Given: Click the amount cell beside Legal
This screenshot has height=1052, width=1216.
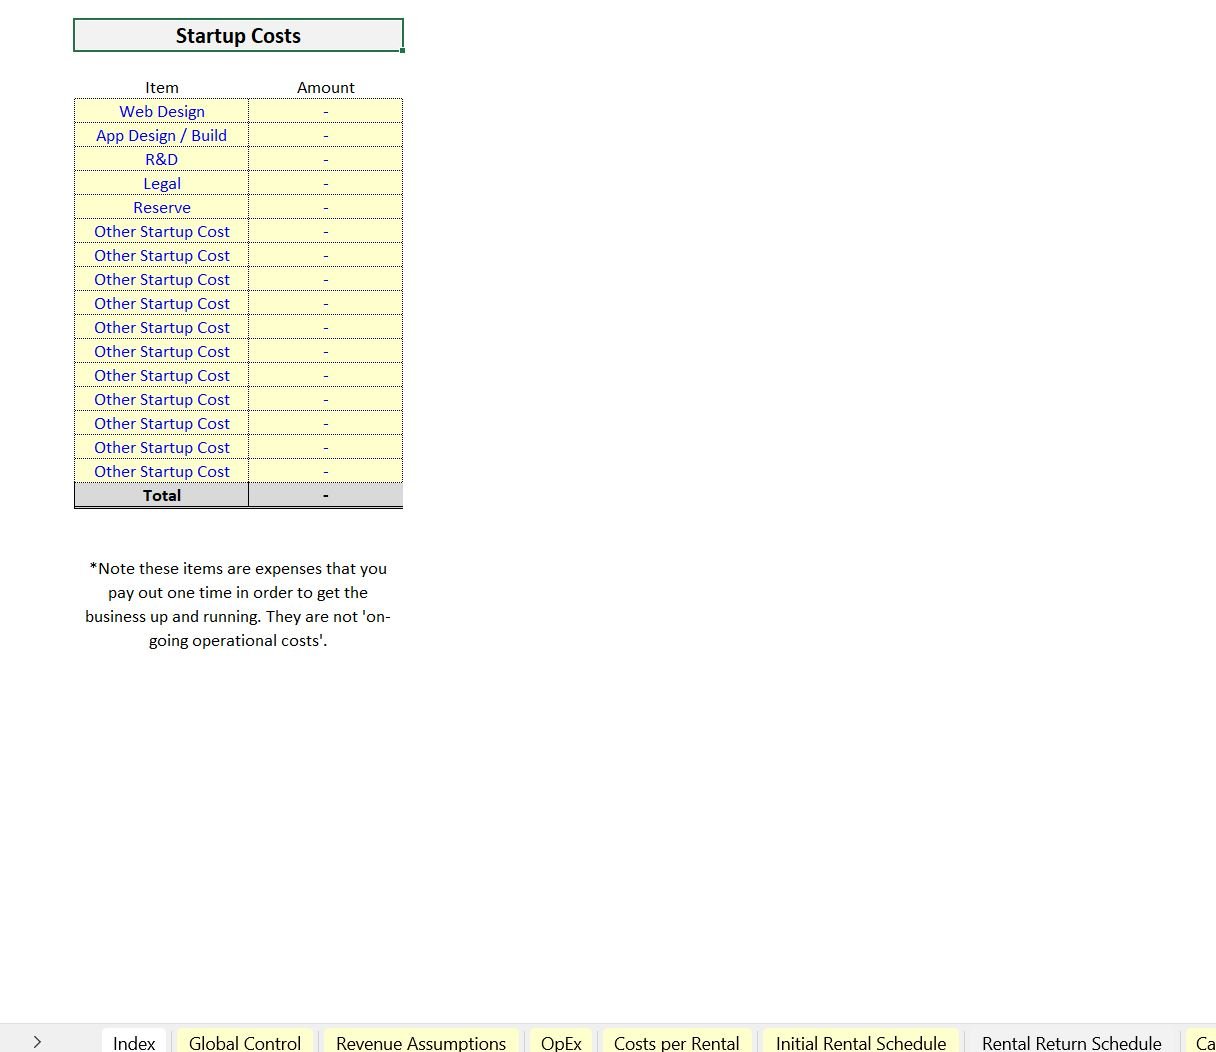Looking at the screenshot, I should (x=325, y=183).
